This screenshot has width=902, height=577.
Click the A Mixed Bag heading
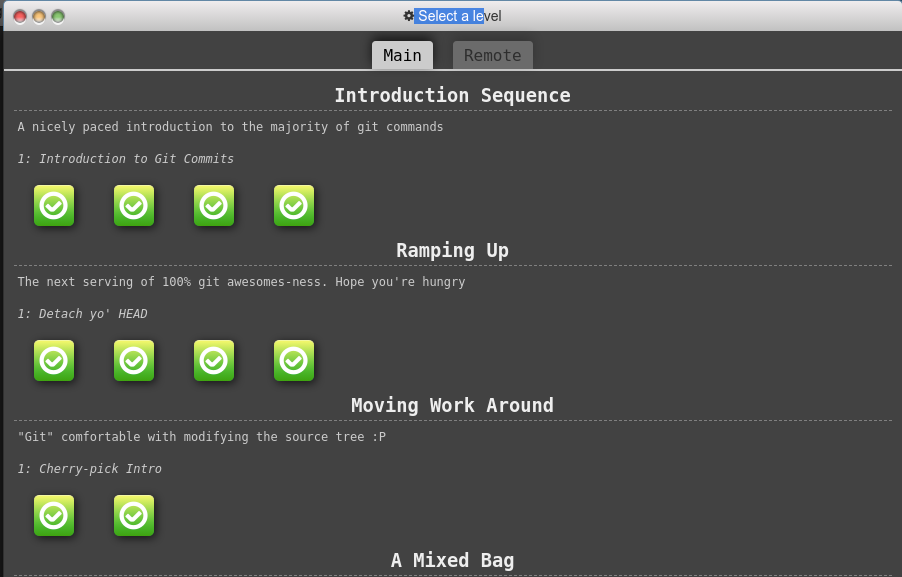point(453,560)
